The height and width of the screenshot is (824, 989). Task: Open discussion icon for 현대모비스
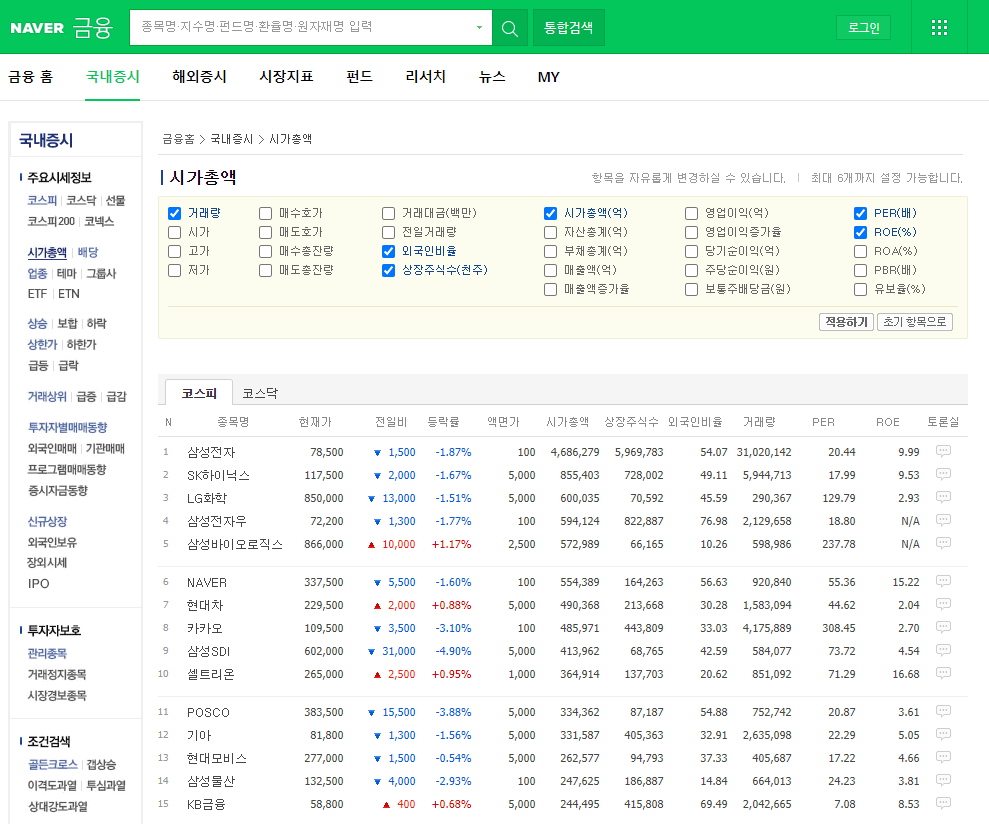coord(943,757)
